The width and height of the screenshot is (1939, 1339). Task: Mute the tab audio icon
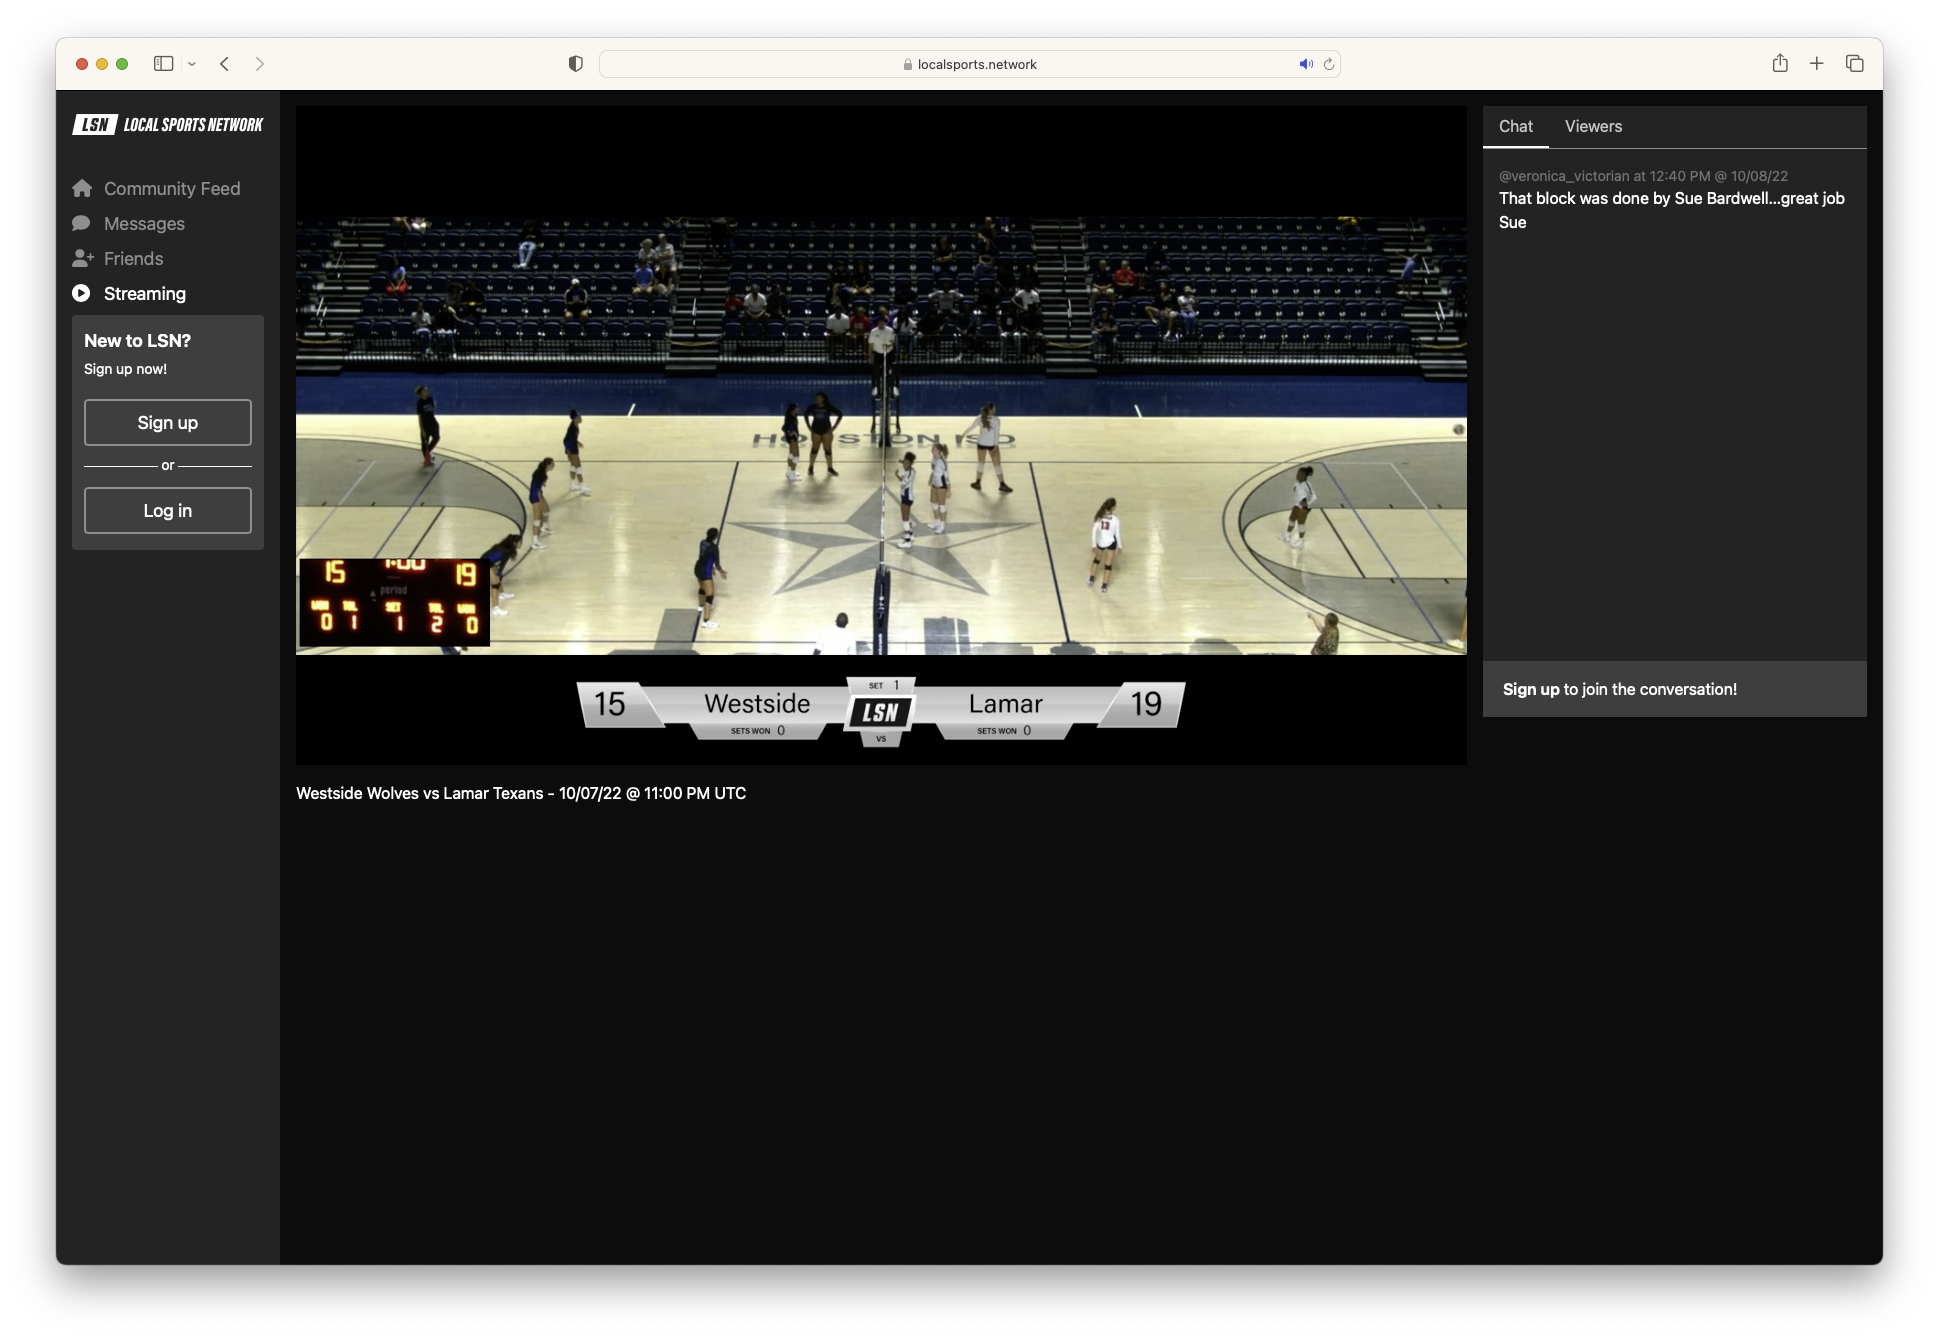(1305, 63)
